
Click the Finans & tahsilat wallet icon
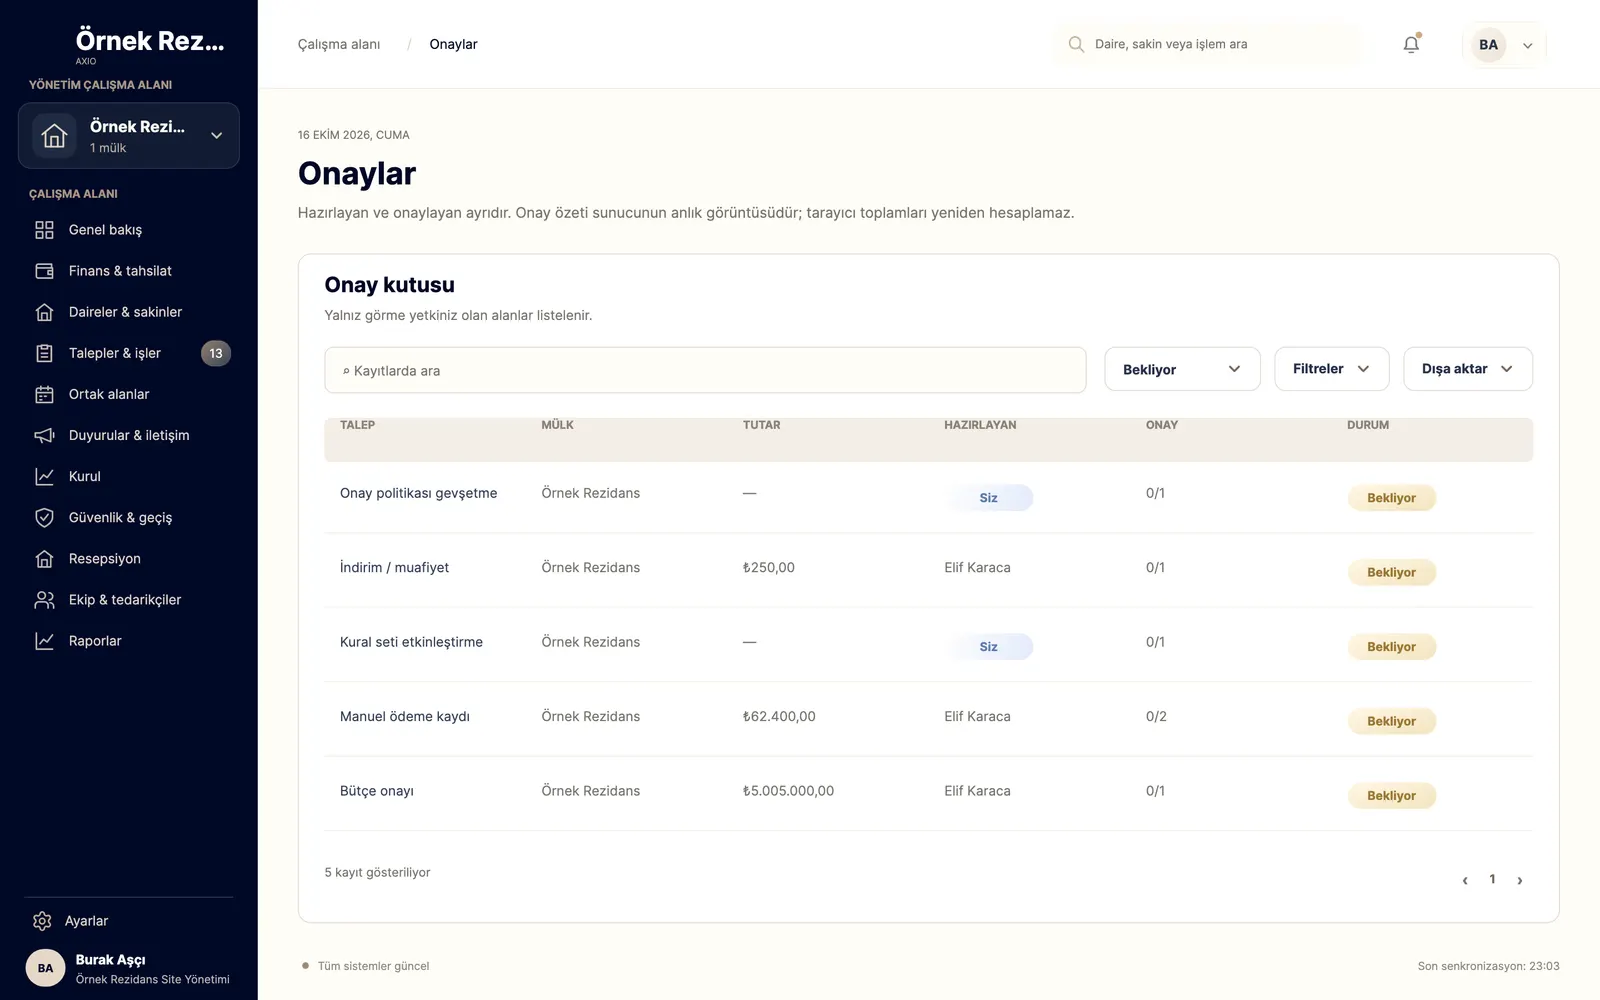coord(44,271)
